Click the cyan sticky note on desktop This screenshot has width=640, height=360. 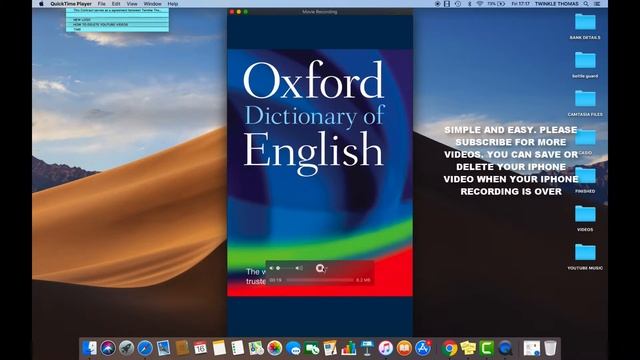coord(117,20)
